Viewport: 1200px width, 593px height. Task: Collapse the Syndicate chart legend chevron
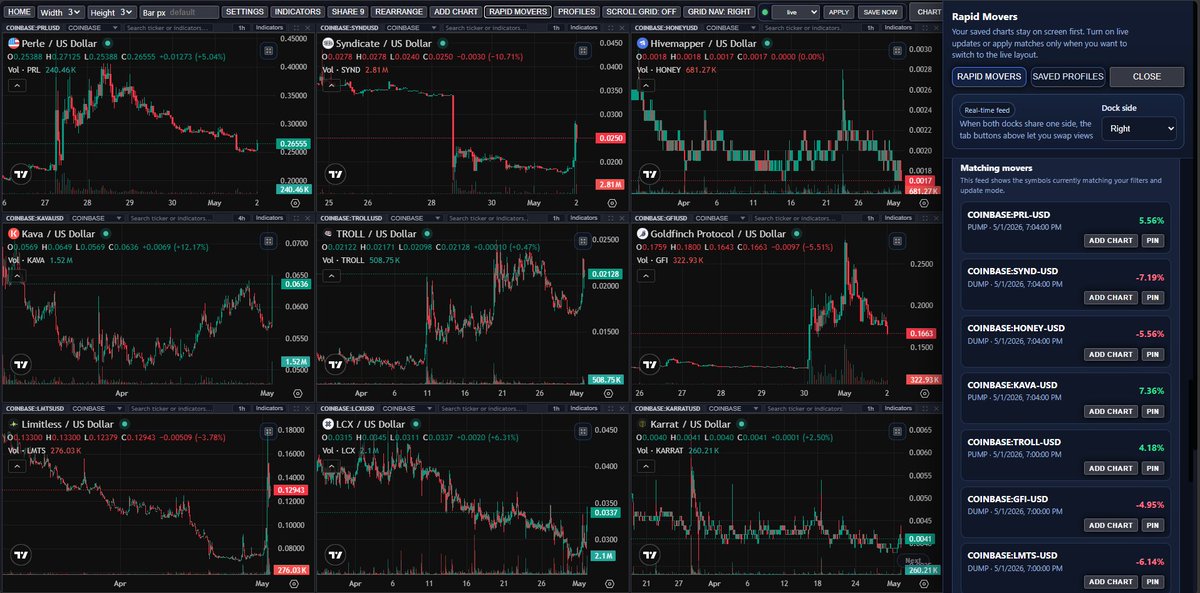(331, 86)
